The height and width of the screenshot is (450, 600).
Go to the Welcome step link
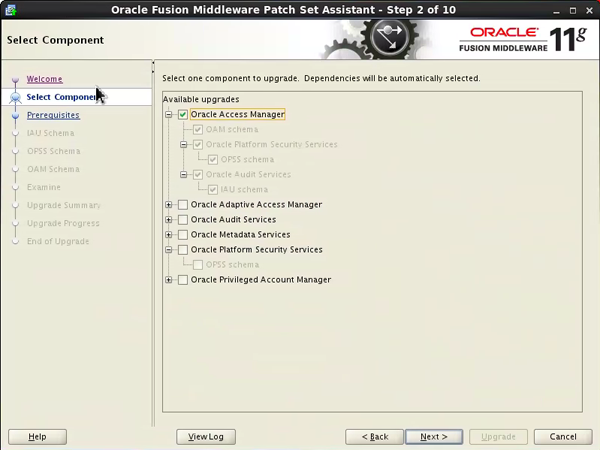(x=44, y=79)
